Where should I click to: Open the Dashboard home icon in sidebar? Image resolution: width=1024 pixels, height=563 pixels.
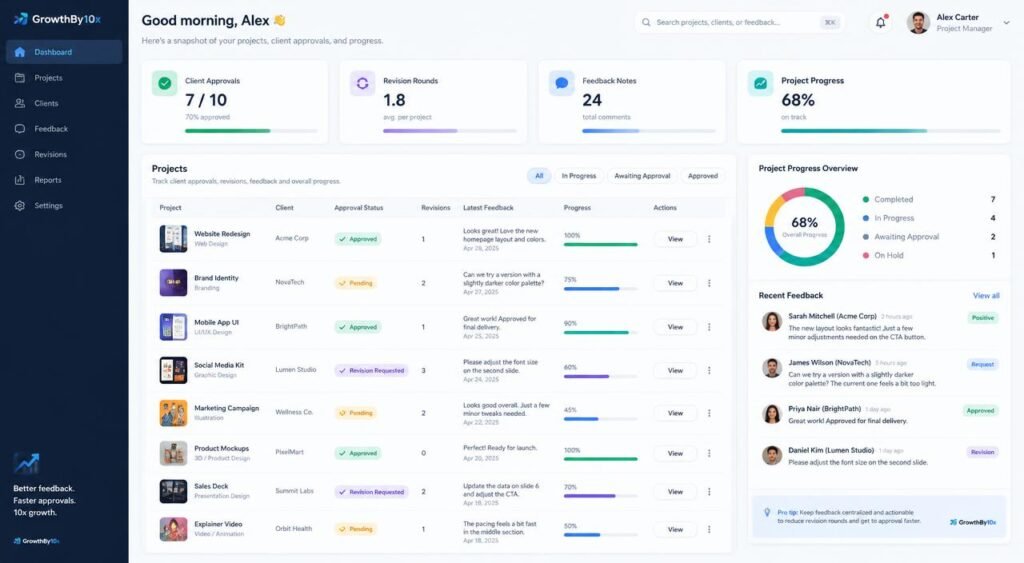[20, 52]
